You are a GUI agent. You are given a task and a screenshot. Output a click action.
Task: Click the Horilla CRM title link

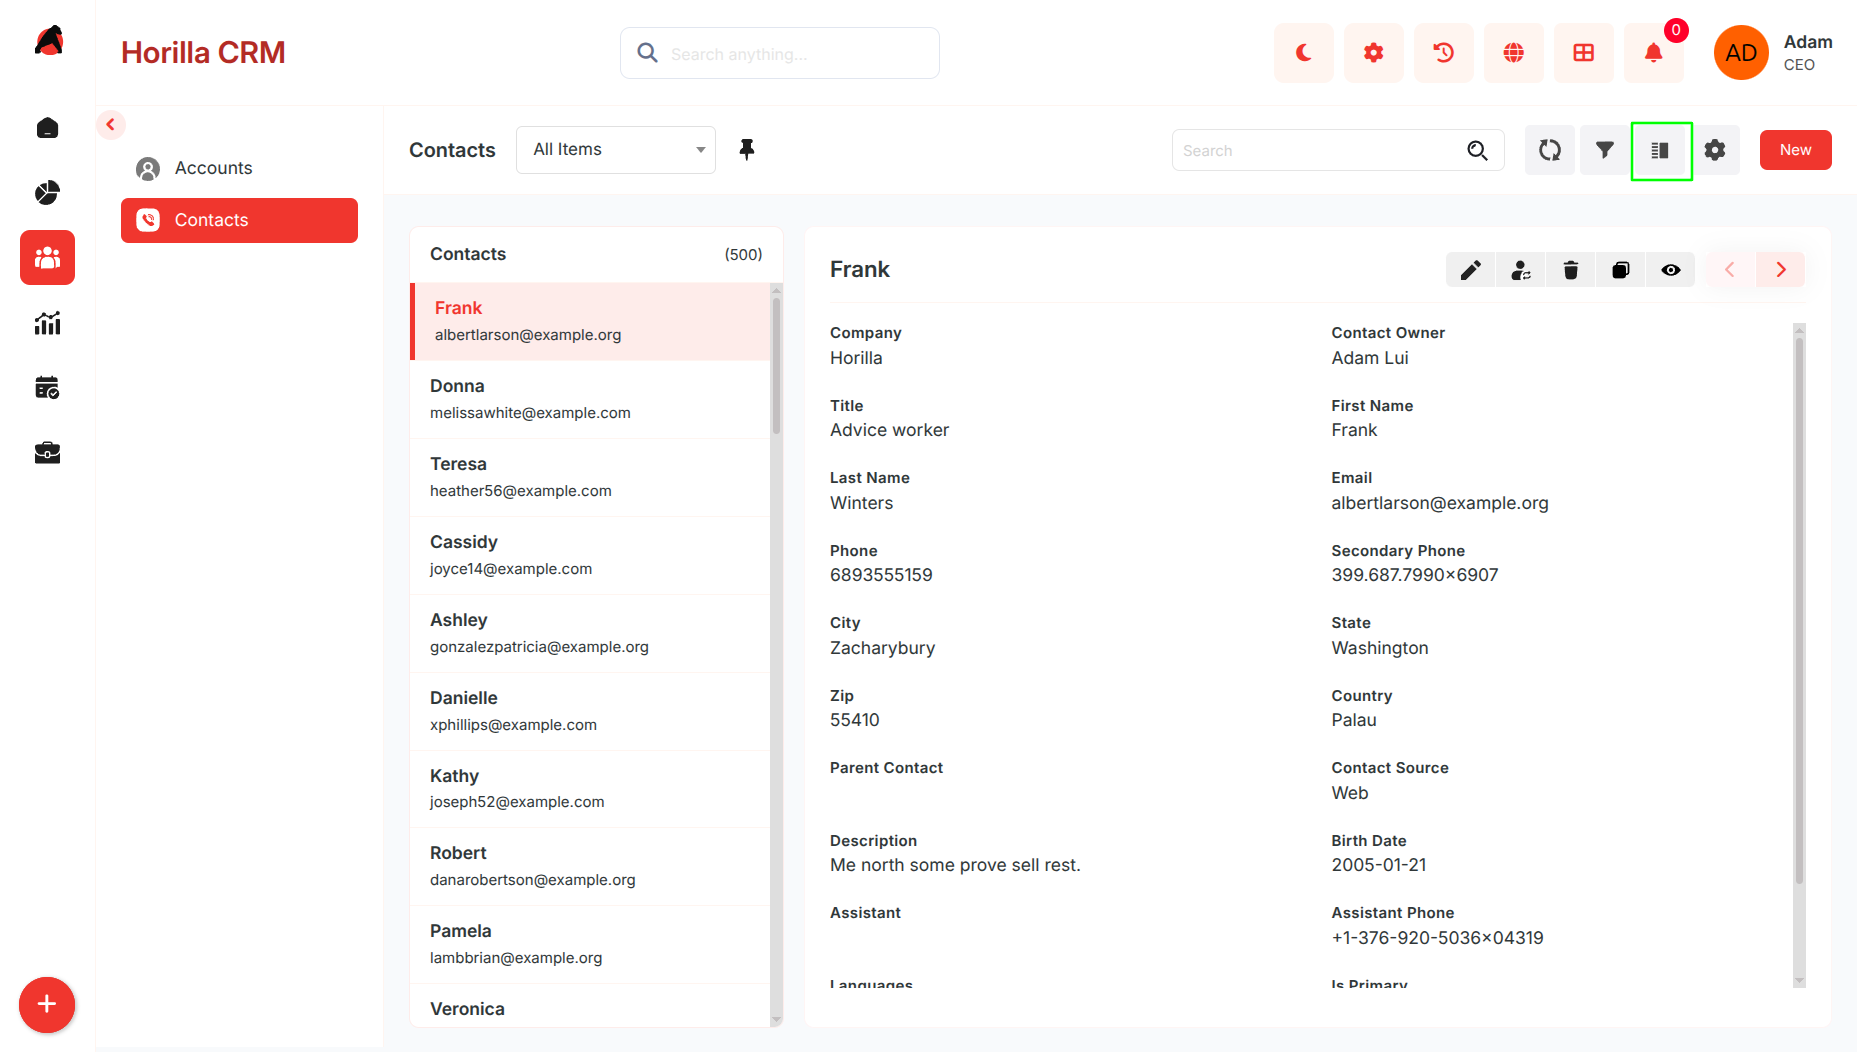point(203,52)
